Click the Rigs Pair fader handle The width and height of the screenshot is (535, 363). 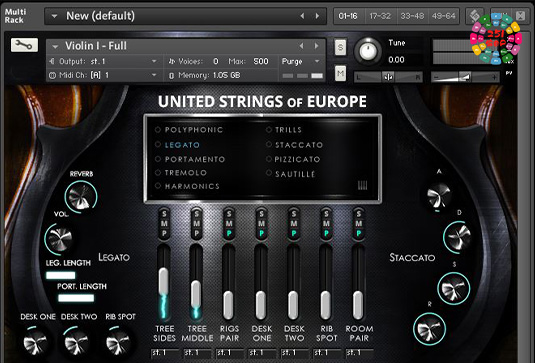point(228,305)
